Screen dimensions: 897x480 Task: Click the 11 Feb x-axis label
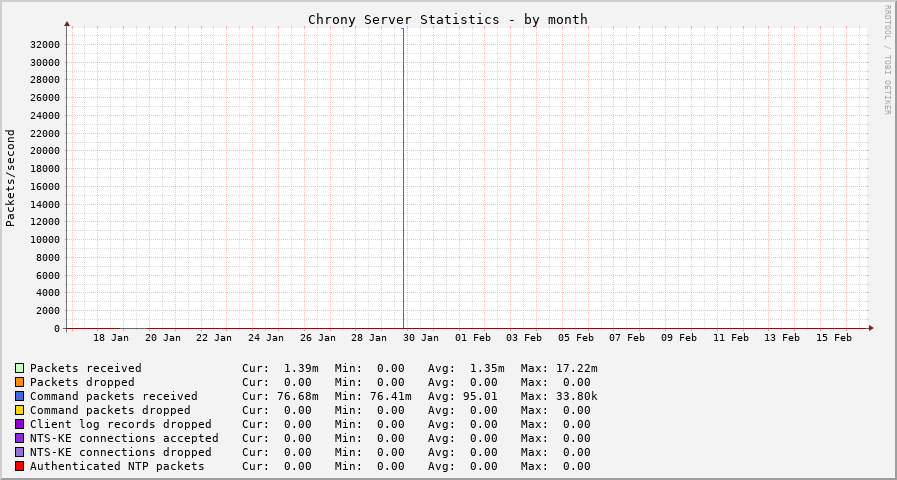coord(731,338)
